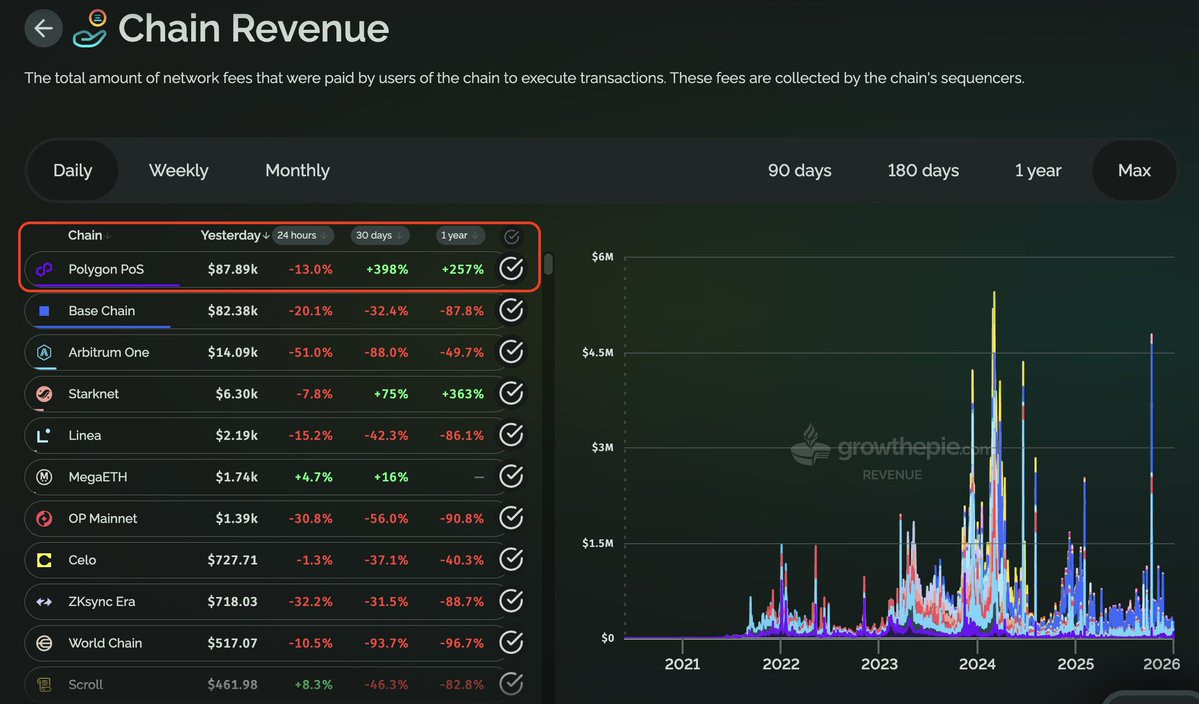Toggle Scroll selection checkmark
Viewport: 1199px width, 704px height.
[x=511, y=683]
